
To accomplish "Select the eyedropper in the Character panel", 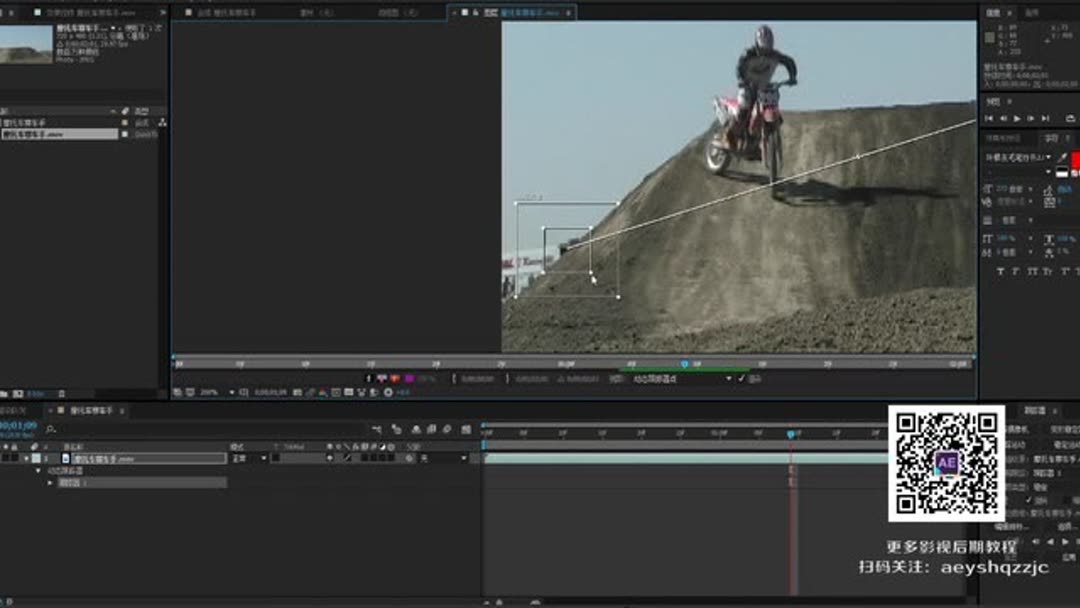I will pyautogui.click(x=1062, y=158).
